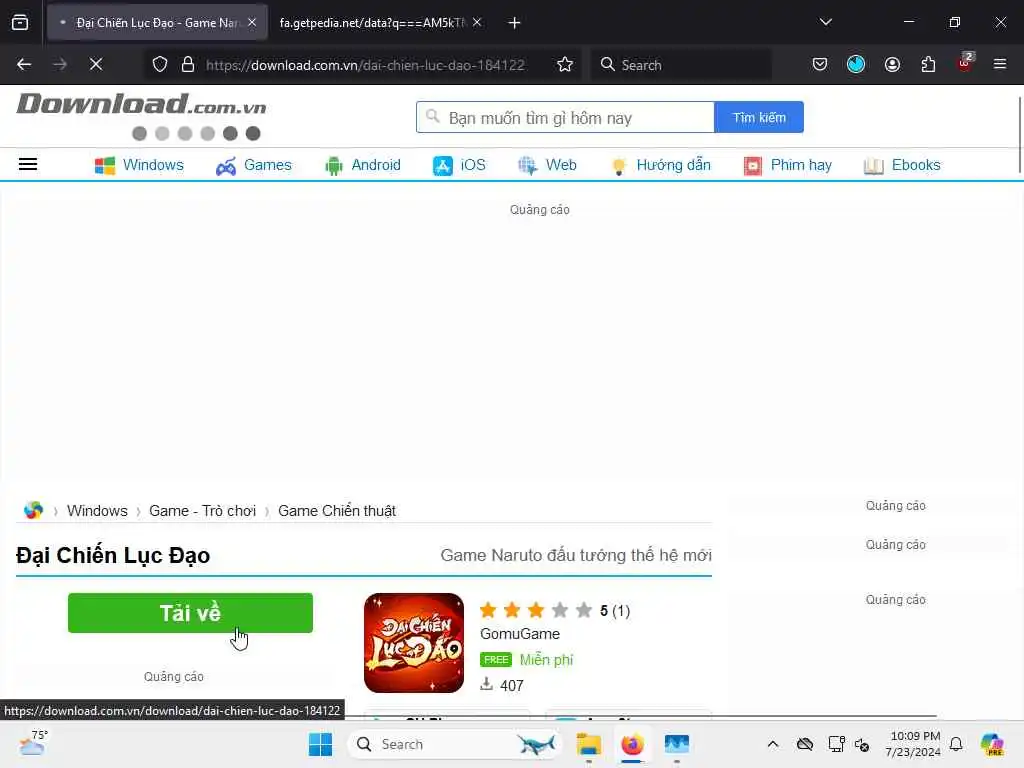Image resolution: width=1024 pixels, height=768 pixels.
Task: Click the Đại Chiến Lục Đạo heading
Action: pyautogui.click(x=113, y=556)
